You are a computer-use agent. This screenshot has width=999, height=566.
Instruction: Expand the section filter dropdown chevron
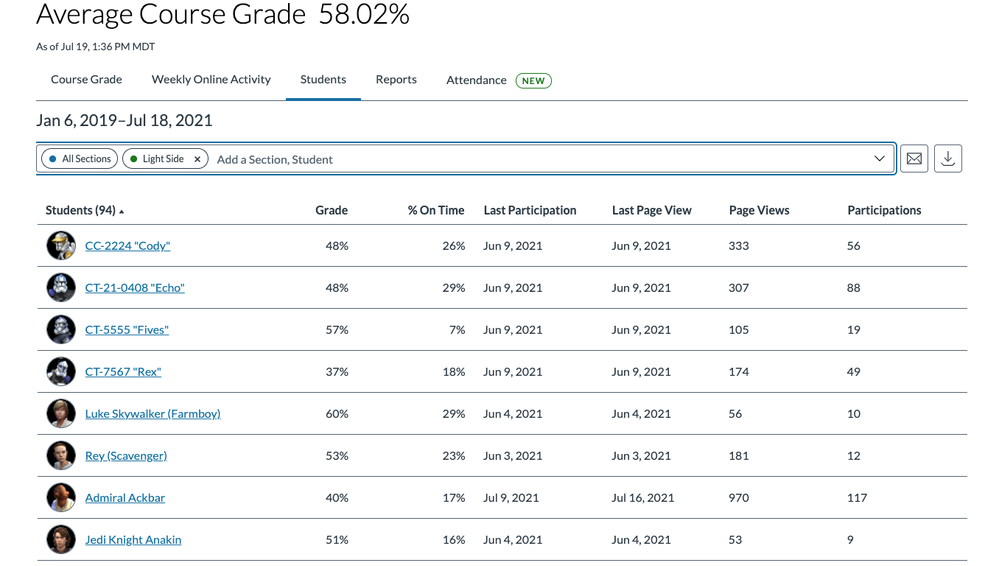click(x=879, y=159)
